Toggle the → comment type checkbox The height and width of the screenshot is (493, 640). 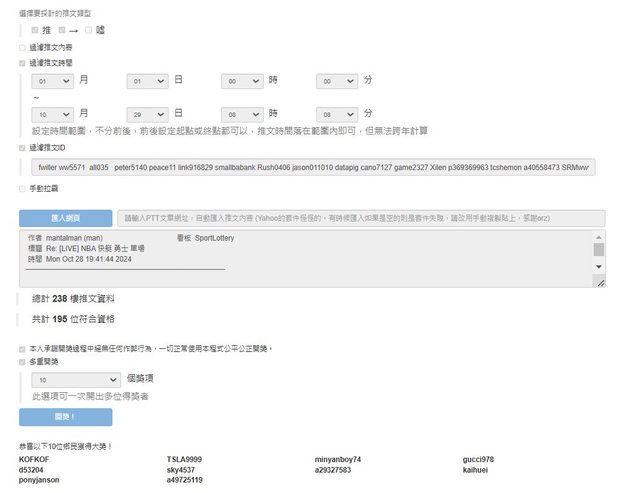point(61,30)
